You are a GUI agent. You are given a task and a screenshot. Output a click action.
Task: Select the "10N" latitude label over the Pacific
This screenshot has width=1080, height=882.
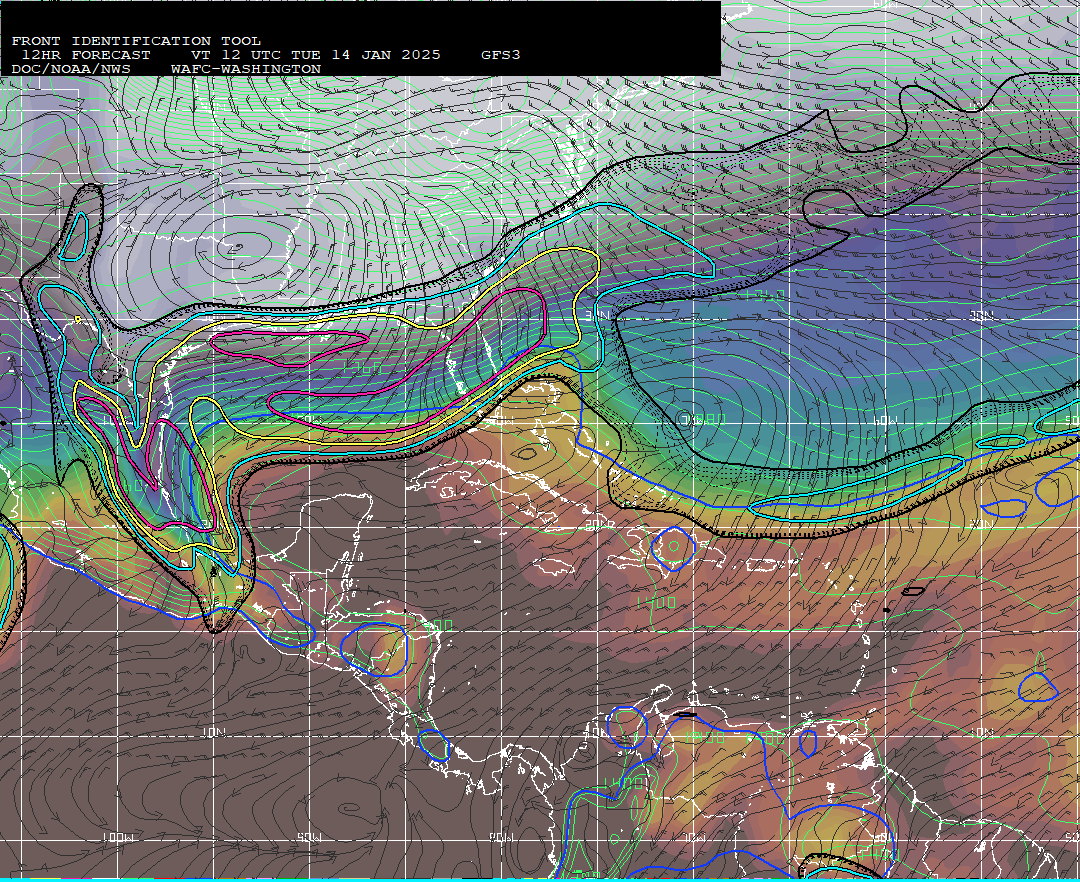click(213, 732)
